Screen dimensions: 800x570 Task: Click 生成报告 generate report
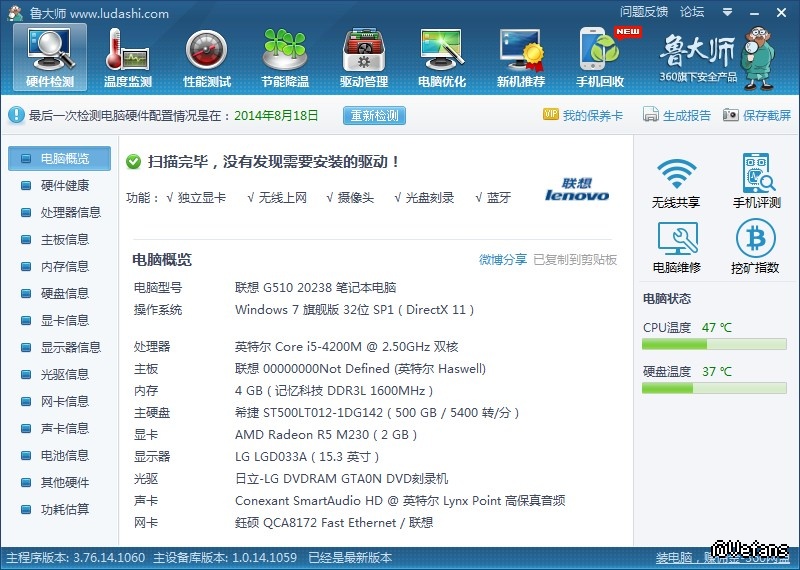[677, 115]
